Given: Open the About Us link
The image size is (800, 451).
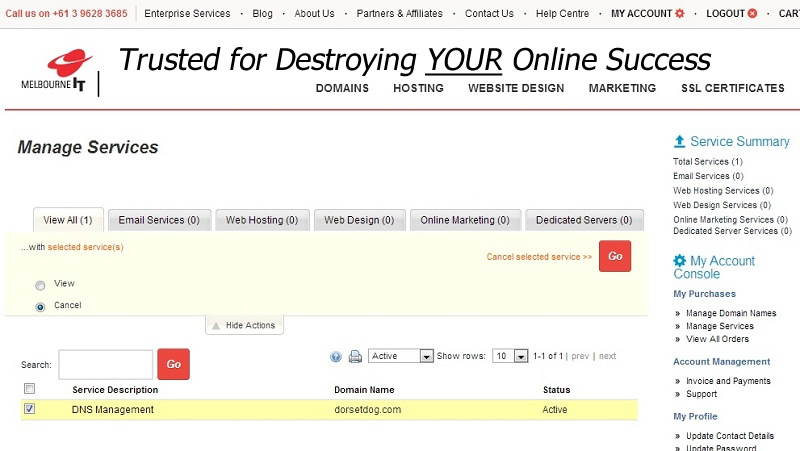Looking at the screenshot, I should (314, 14).
